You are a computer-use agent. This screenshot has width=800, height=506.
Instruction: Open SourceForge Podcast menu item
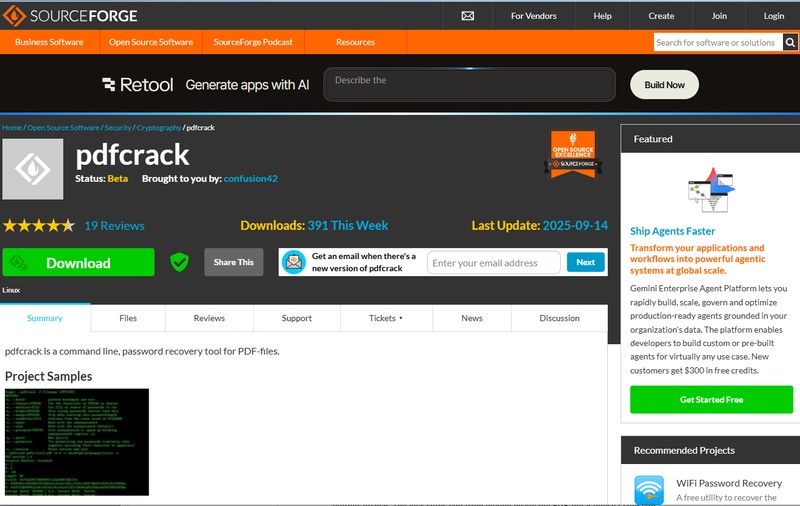(253, 42)
